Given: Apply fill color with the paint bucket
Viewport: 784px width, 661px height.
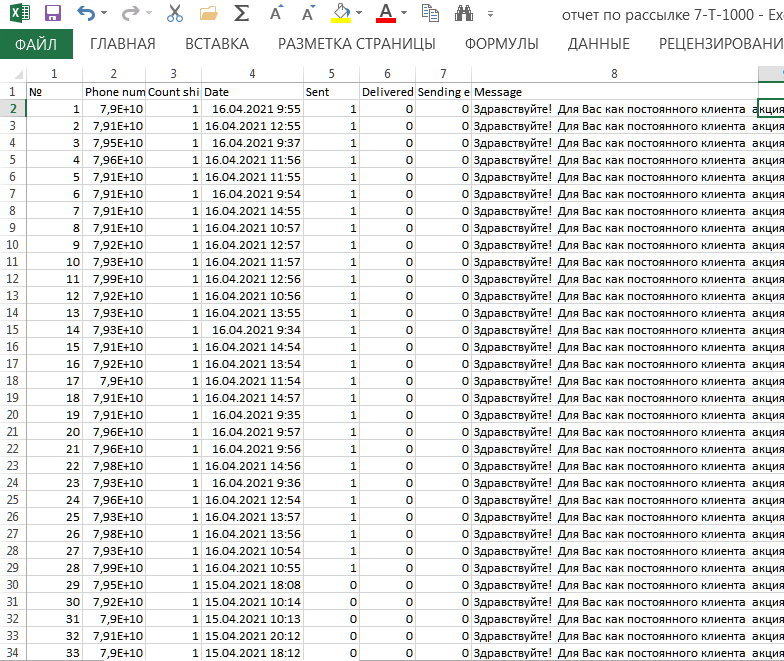Looking at the screenshot, I should click(341, 14).
